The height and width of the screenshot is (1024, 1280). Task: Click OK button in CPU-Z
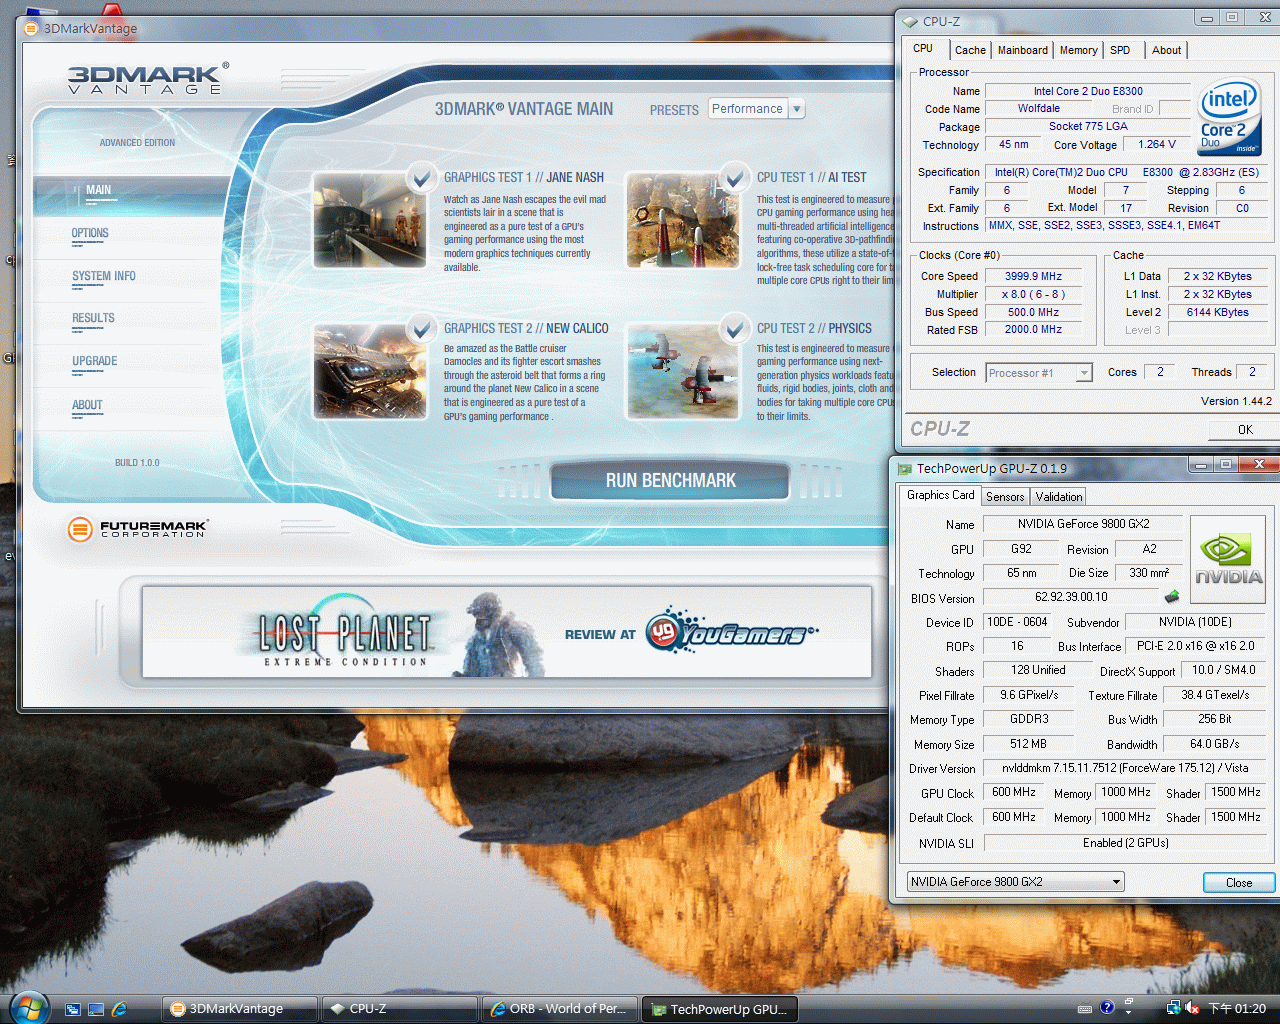point(1244,429)
